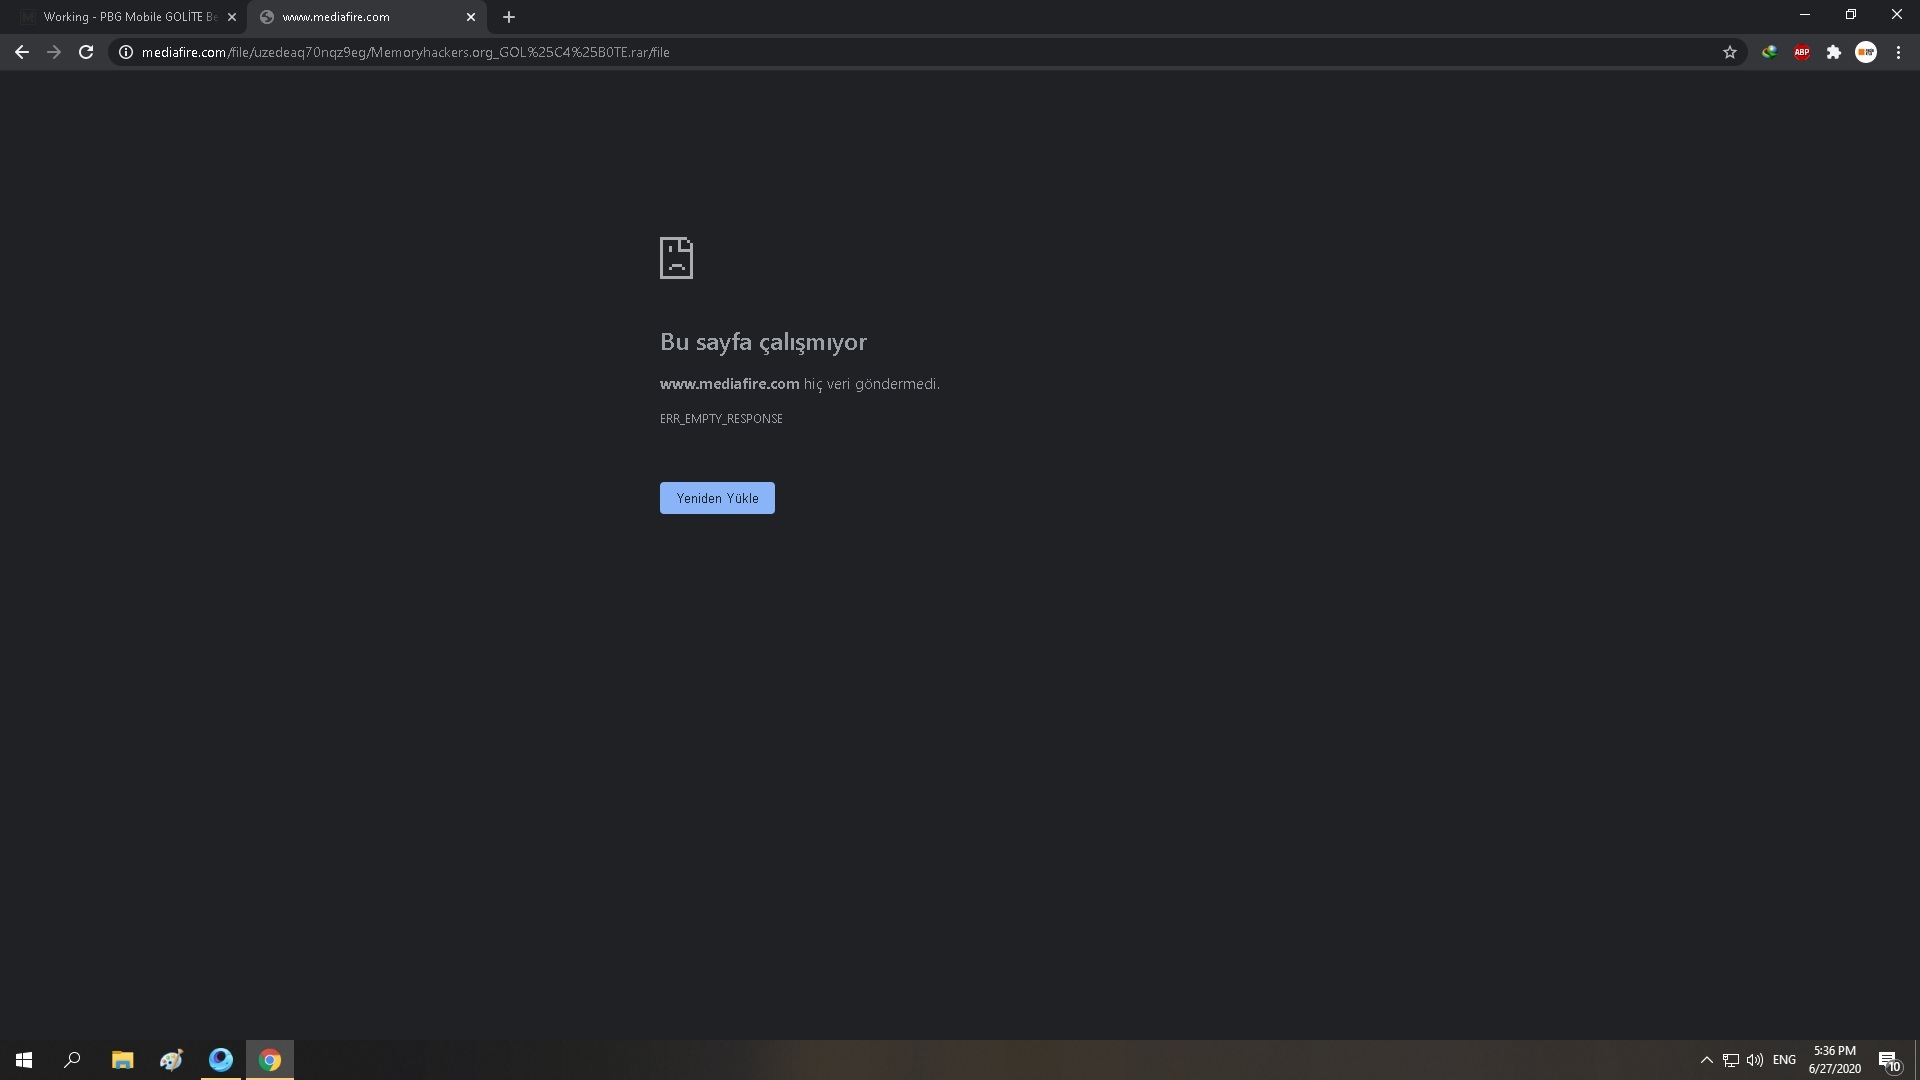Open the Chrome profile avatar

(1866, 52)
